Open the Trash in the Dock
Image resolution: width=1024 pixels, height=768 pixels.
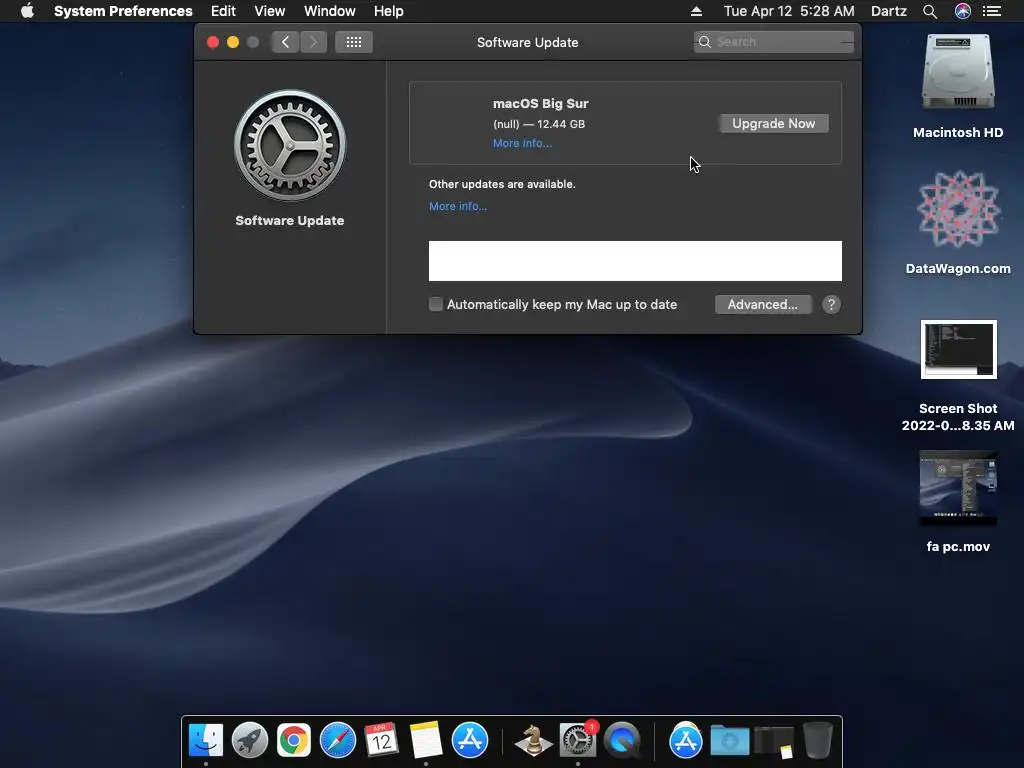point(818,741)
